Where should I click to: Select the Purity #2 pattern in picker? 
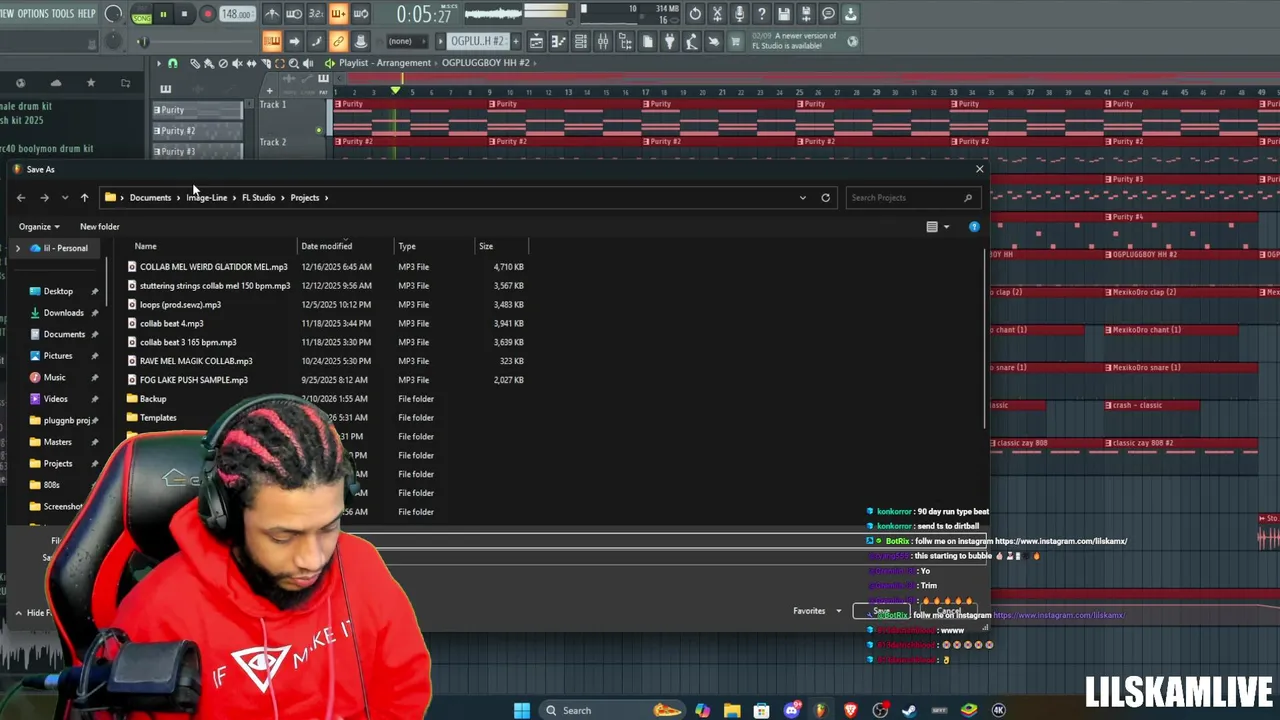pos(197,131)
